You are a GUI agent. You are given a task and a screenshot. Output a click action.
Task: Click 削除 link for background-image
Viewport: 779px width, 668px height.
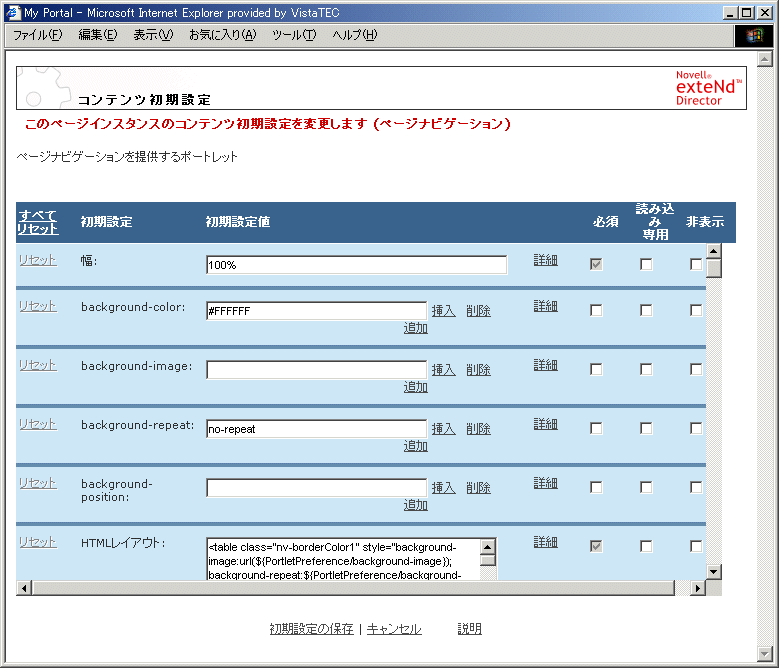click(478, 371)
